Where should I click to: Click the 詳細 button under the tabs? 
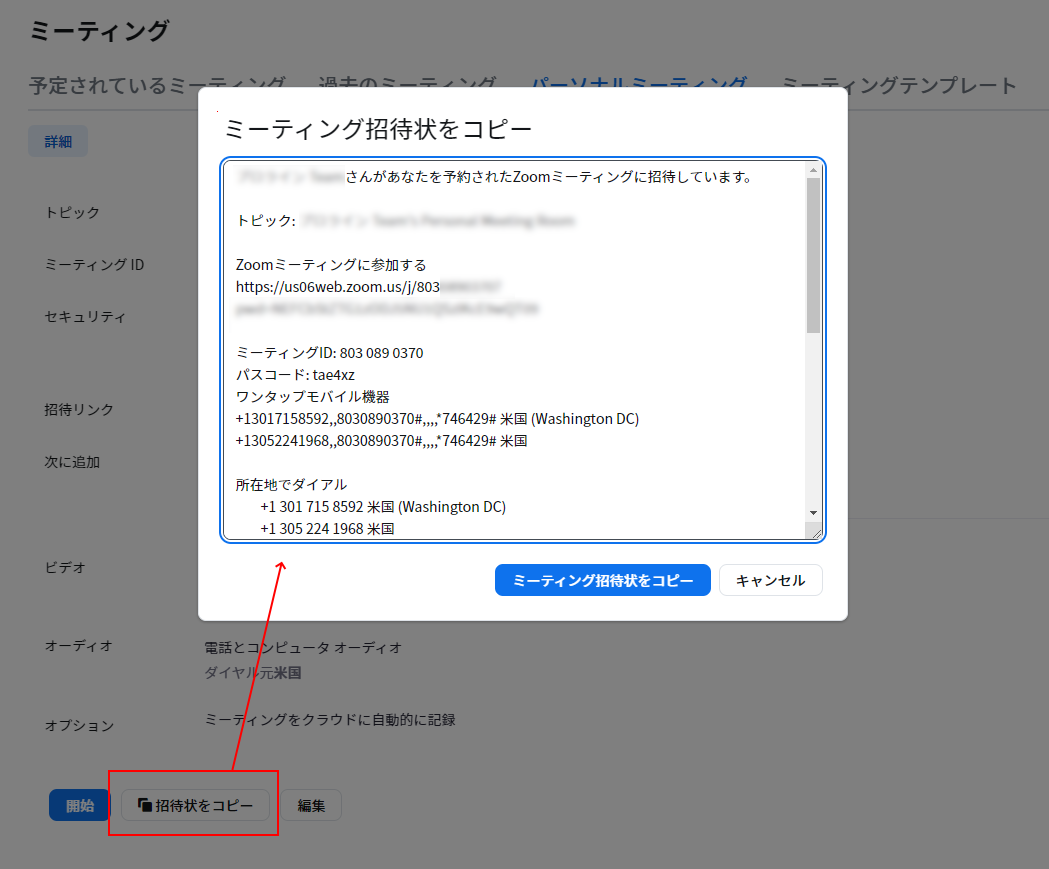point(58,142)
